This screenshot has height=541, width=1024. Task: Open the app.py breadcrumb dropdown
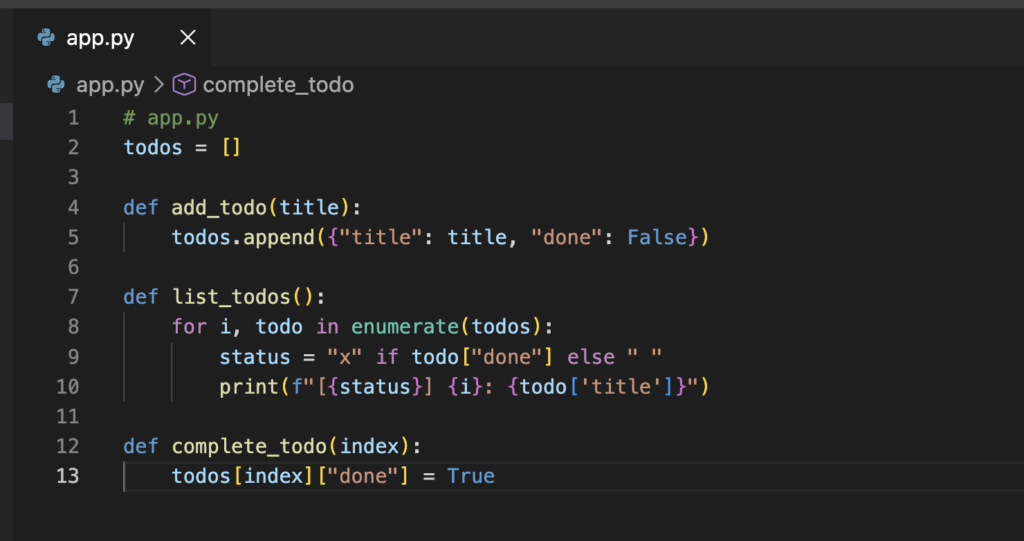click(110, 85)
